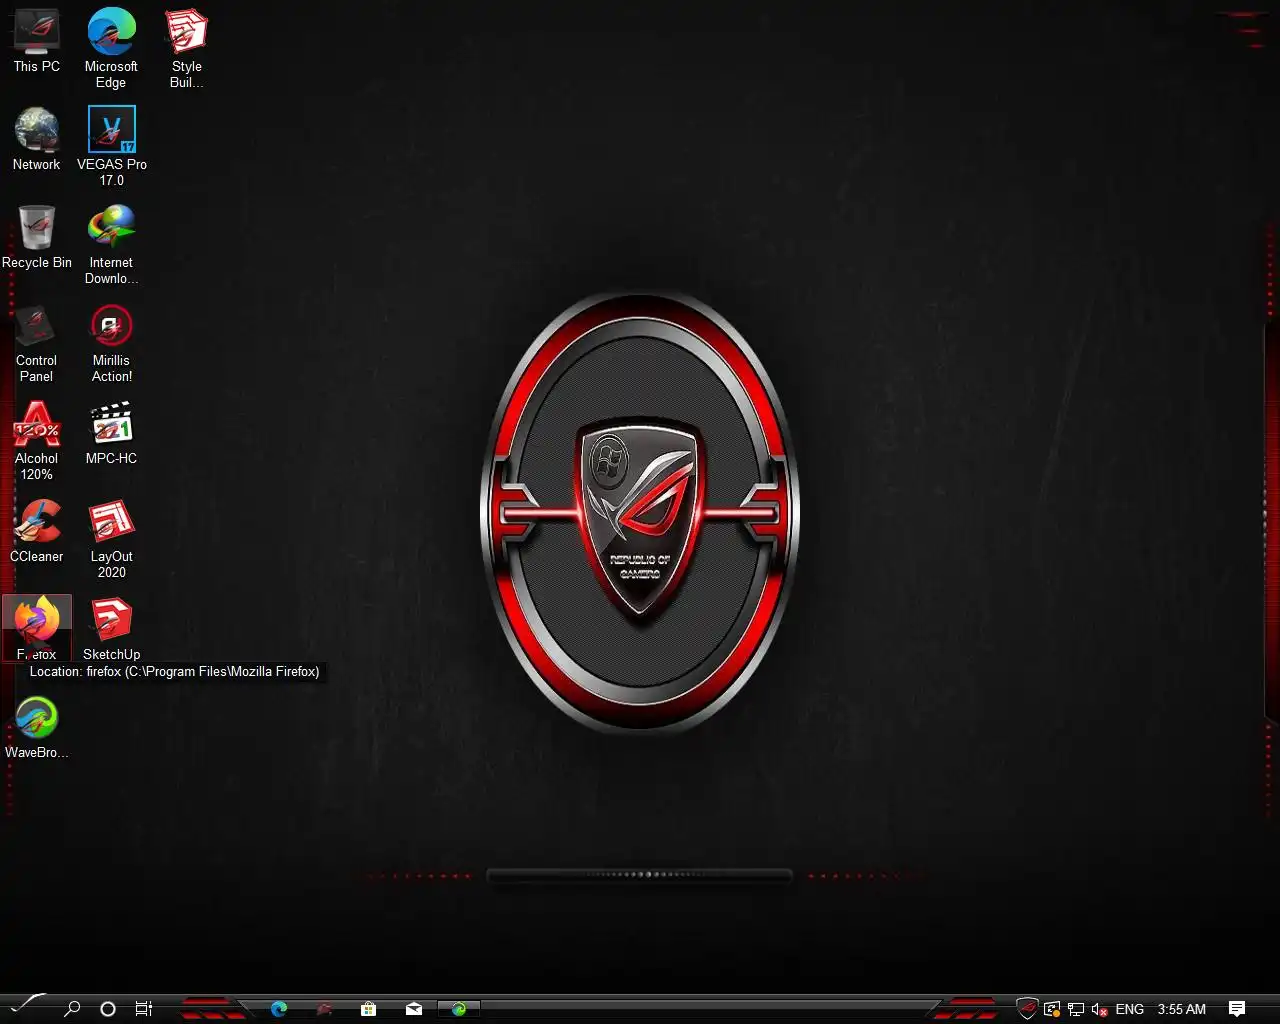Select the LayOut 2020 desktop icon

(x=111, y=538)
